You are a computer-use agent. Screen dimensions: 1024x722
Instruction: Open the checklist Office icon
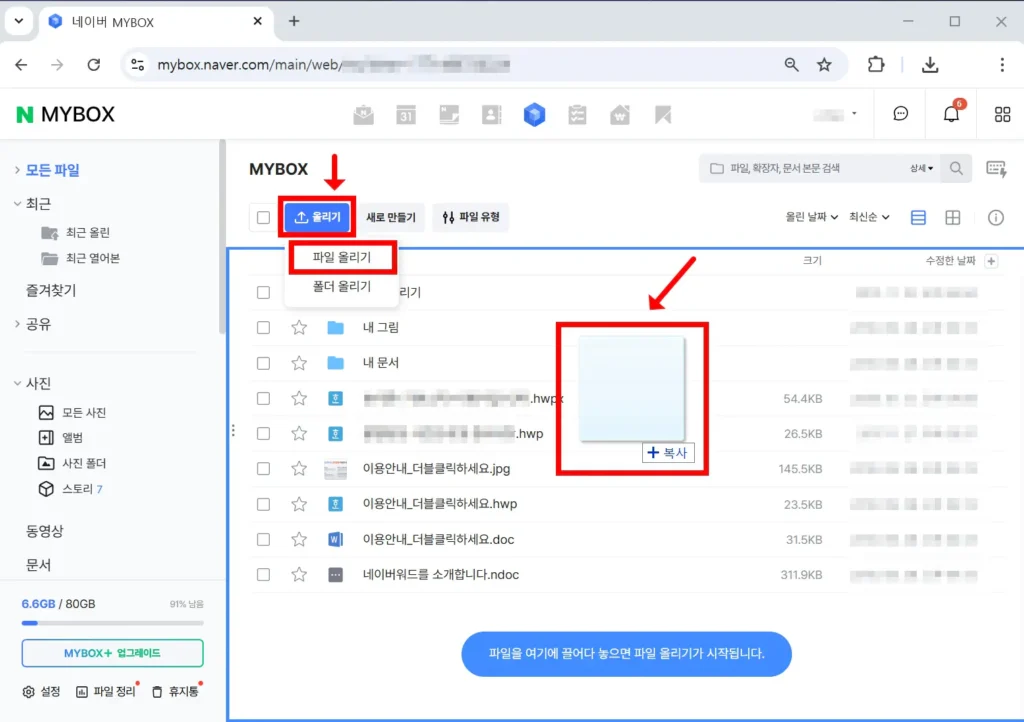(577, 115)
